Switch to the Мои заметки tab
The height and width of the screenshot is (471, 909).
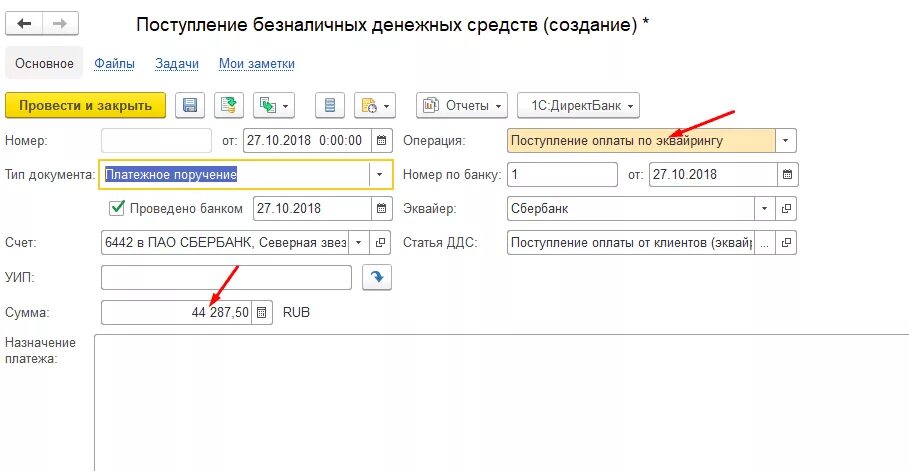pos(257,64)
